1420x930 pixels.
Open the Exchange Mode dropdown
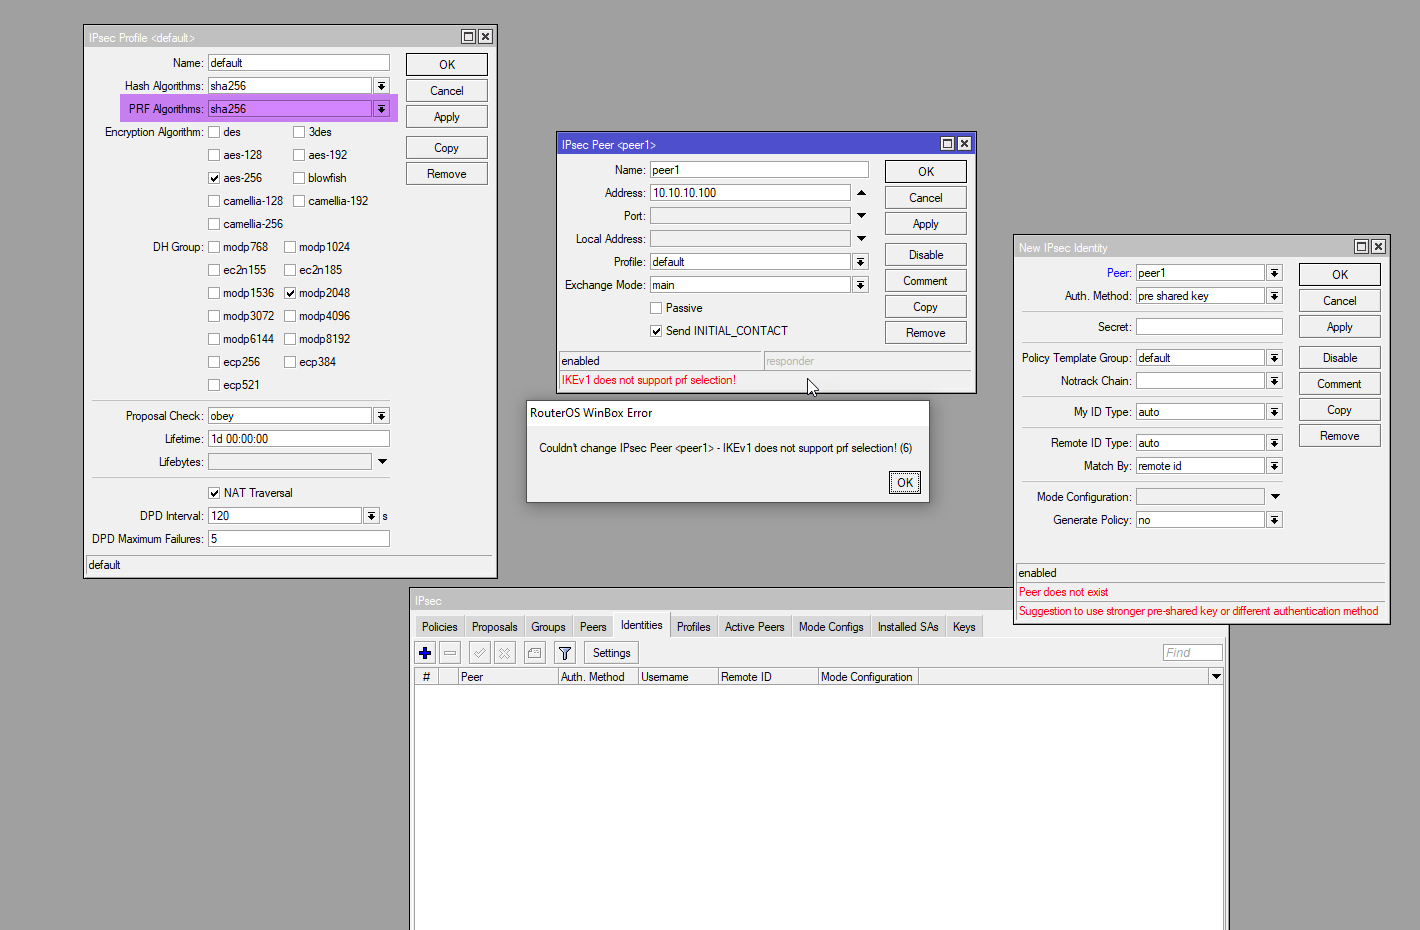coord(860,285)
